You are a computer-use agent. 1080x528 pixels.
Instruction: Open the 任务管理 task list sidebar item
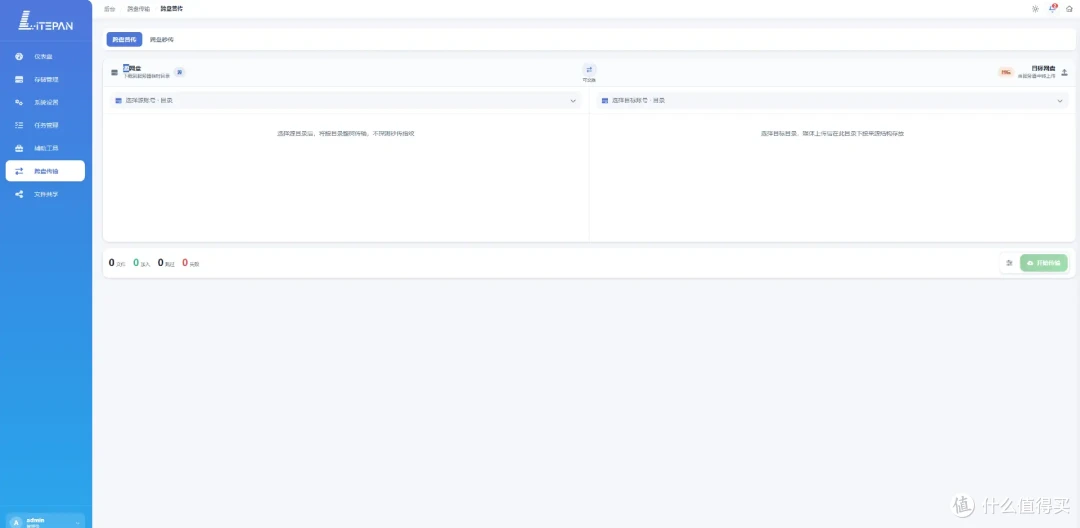click(45, 125)
